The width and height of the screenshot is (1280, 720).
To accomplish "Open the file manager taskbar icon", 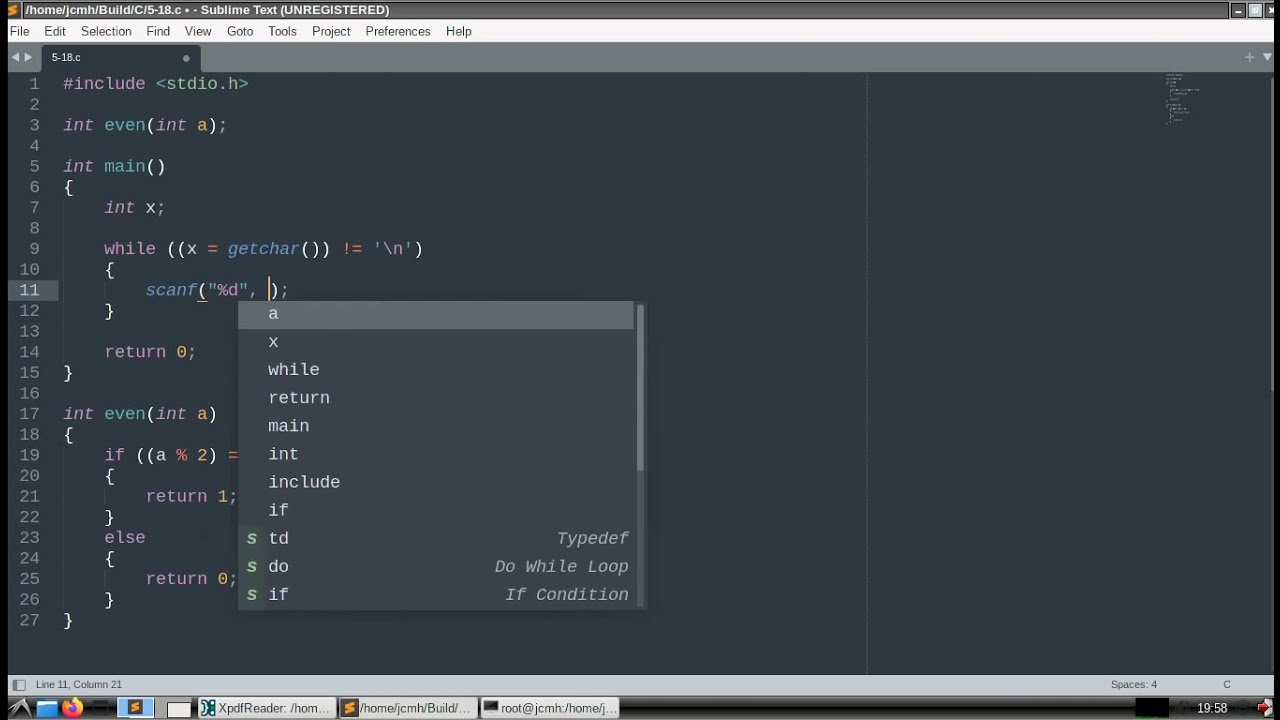I will coord(47,708).
